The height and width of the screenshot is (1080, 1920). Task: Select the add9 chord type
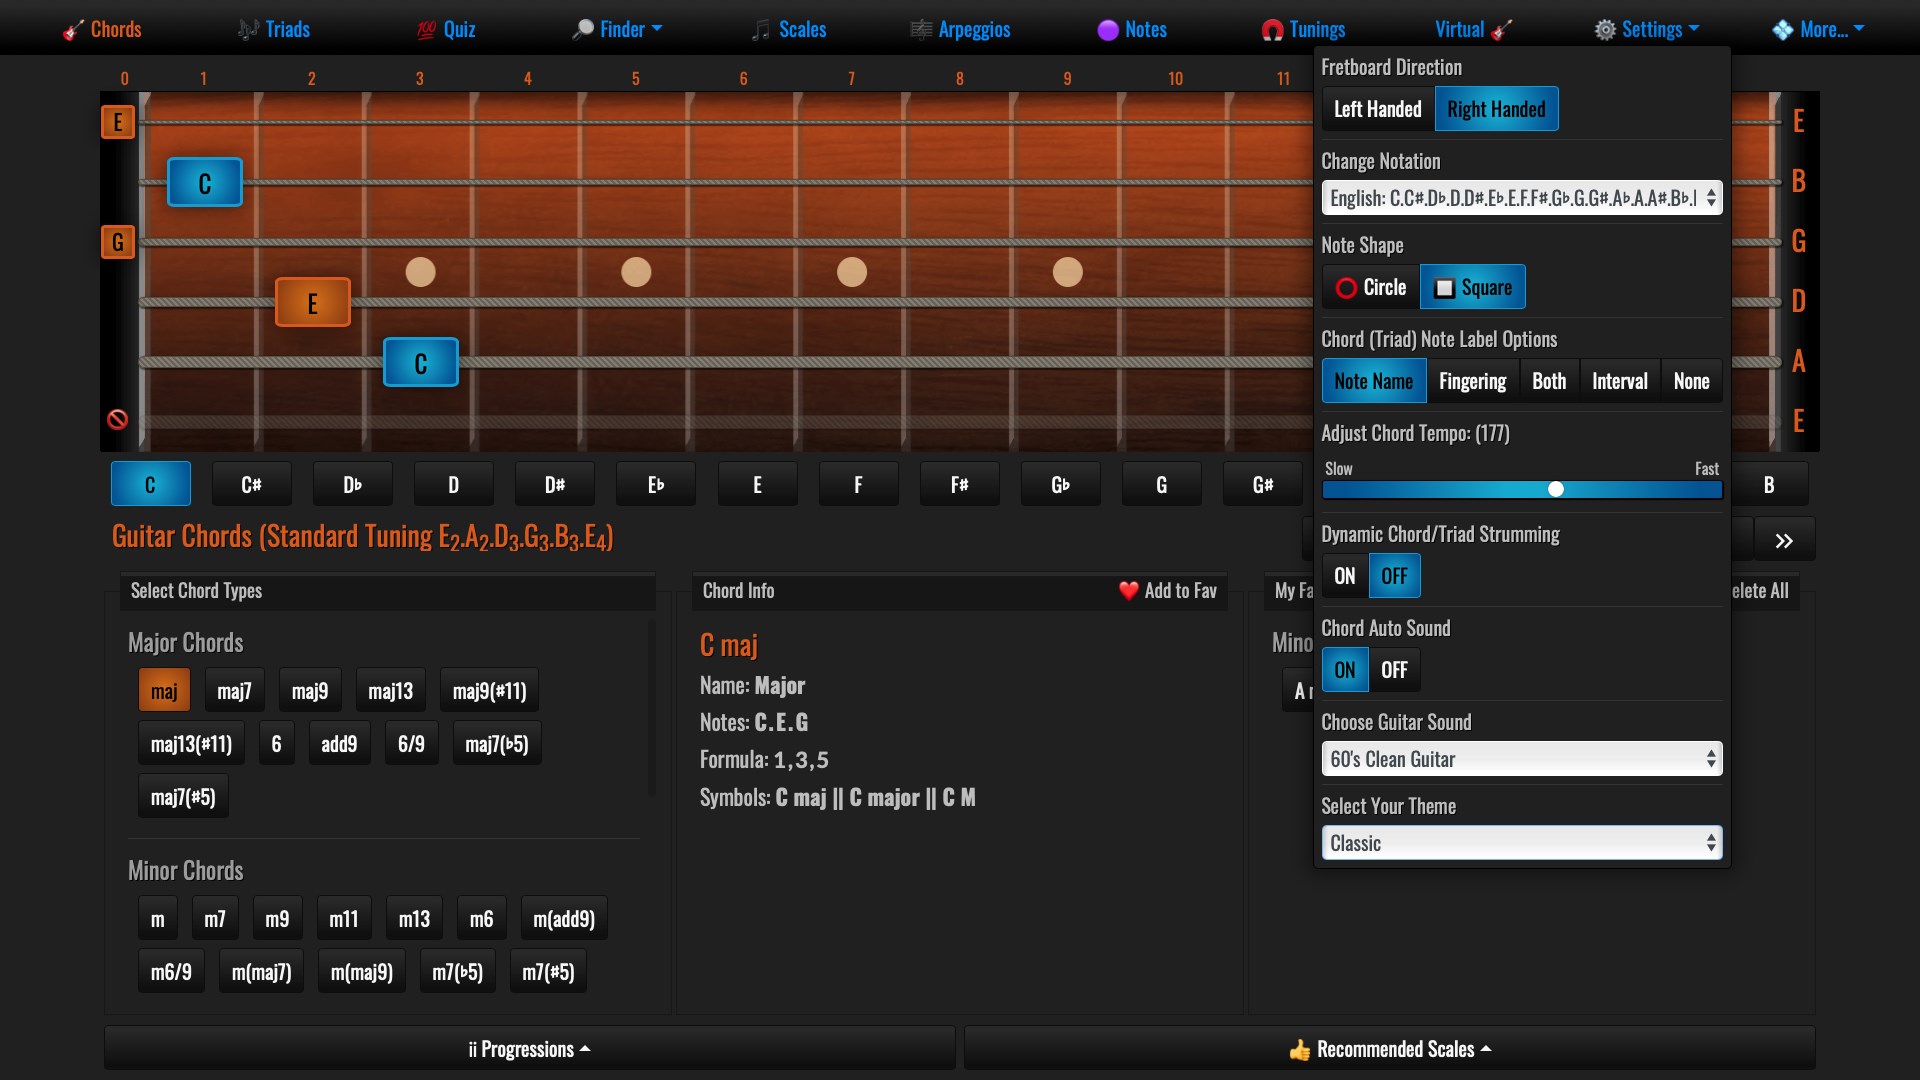coord(339,744)
